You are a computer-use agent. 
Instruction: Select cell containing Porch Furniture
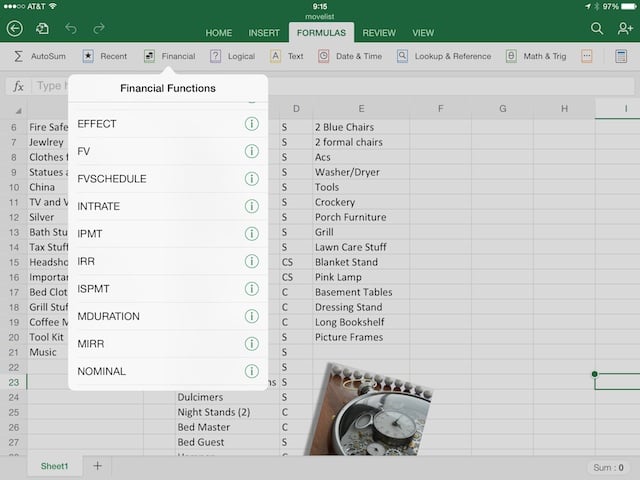361,217
